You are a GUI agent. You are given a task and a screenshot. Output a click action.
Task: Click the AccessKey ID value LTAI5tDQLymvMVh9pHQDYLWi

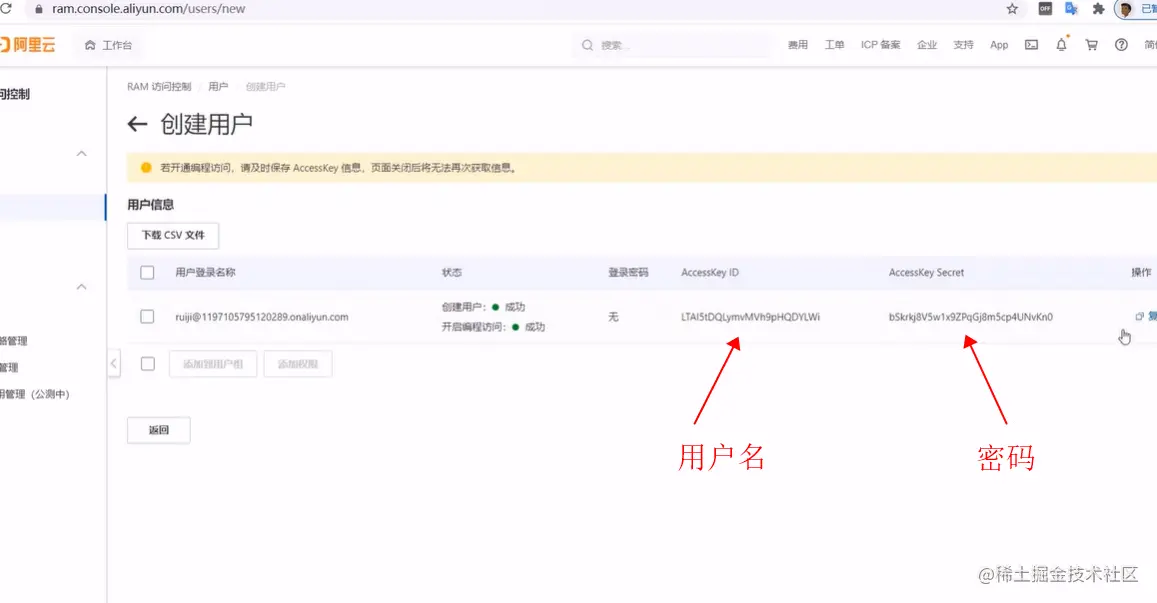750,317
